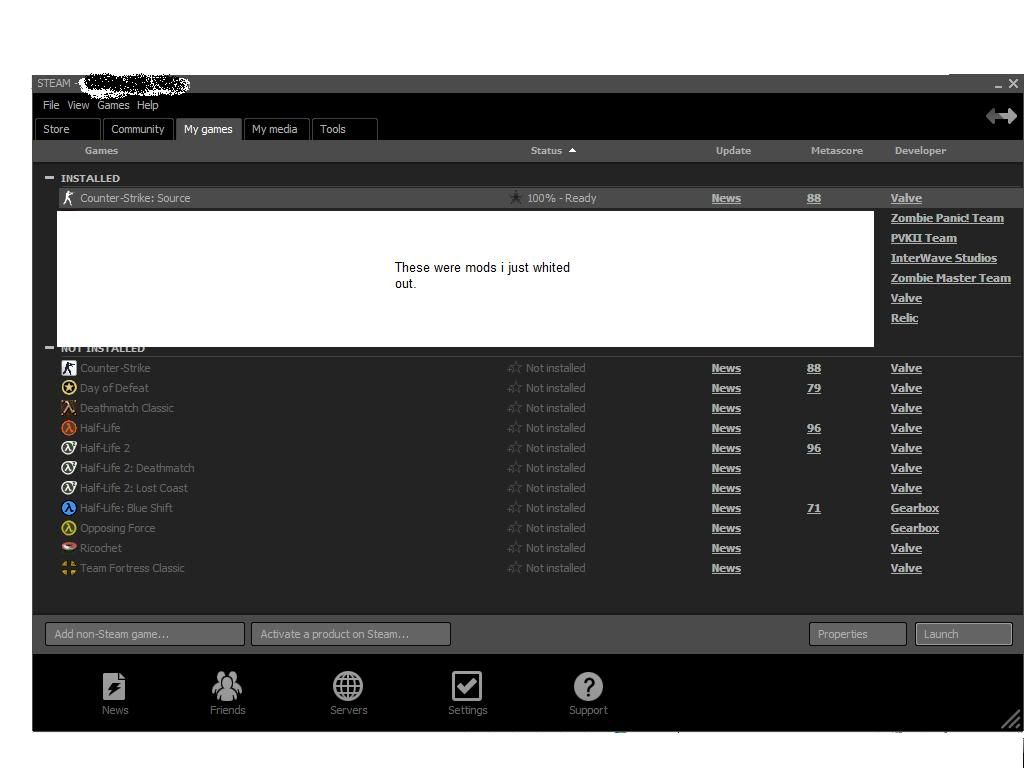1024x768 pixels.
Task: Click the Deathmatch Classic game icon
Action: point(69,408)
